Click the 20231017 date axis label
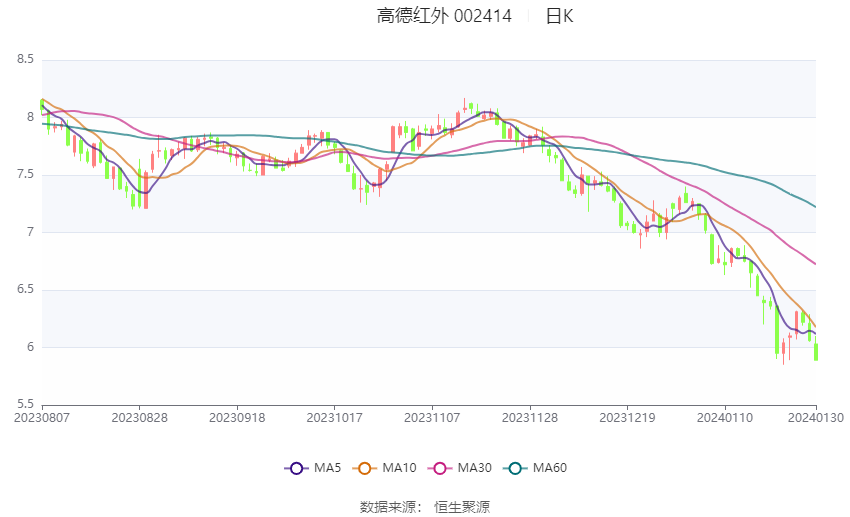Screen dimensions: 850x517 coord(333,416)
